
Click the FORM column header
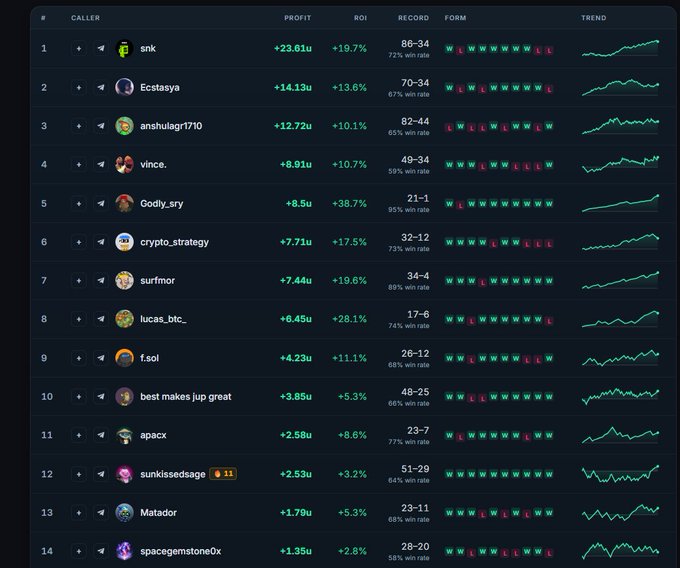click(455, 18)
